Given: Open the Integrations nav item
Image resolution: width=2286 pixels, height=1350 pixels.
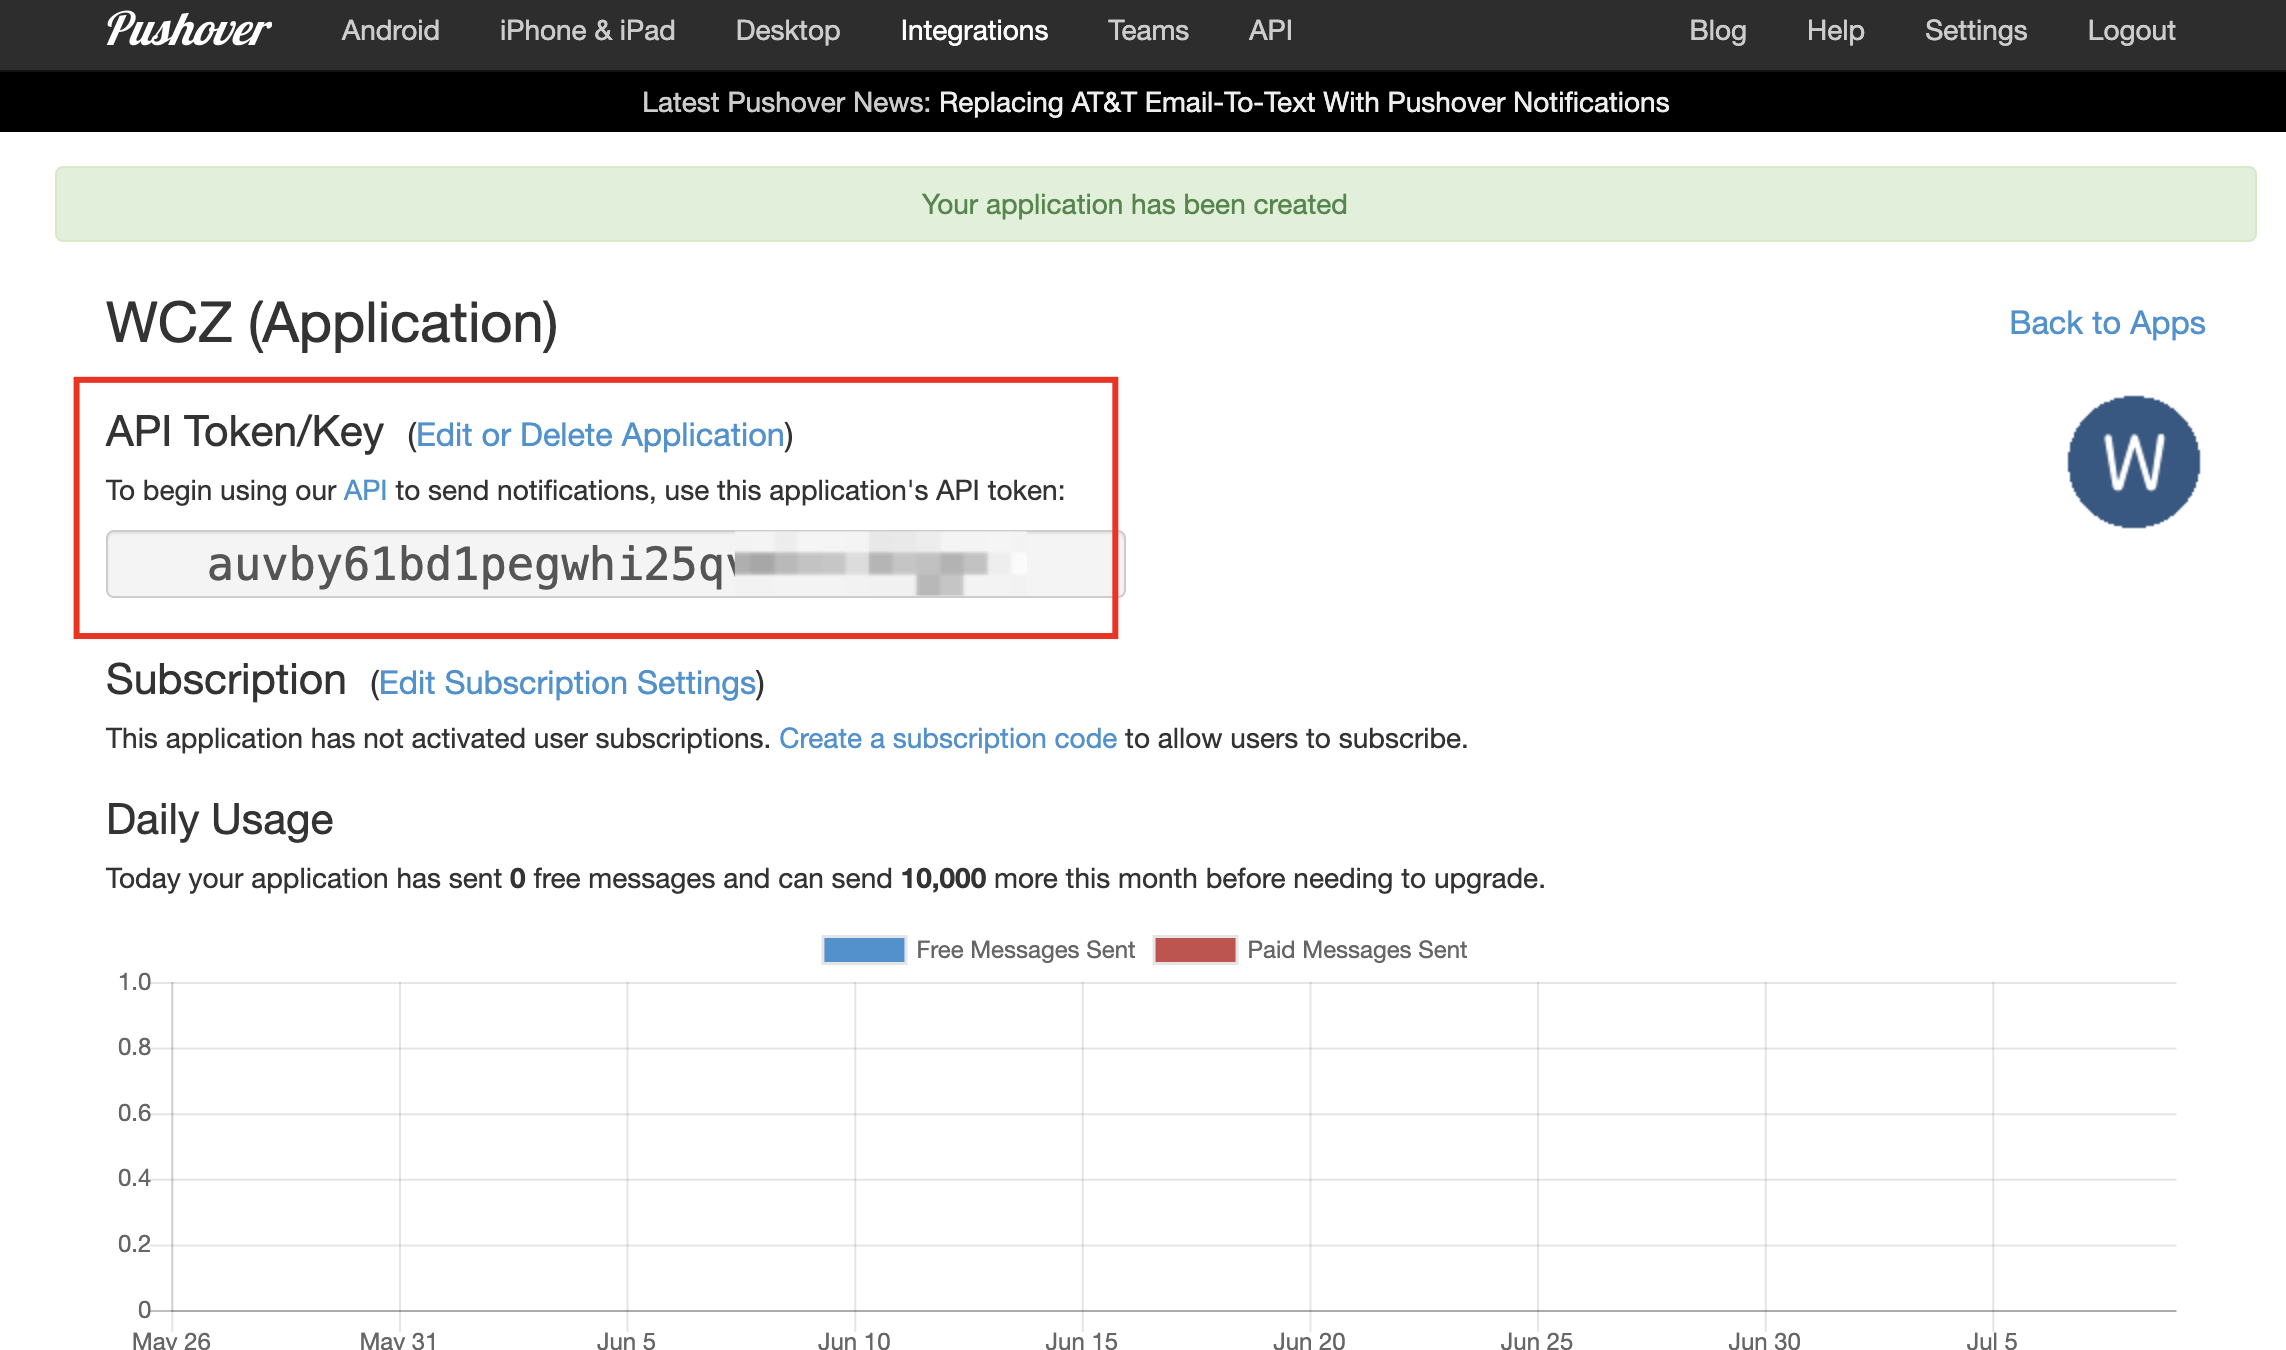Looking at the screenshot, I should click(973, 30).
